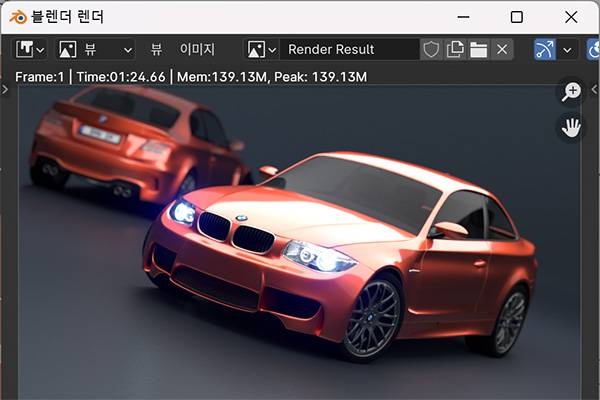Expand the 뷰 view mode dropdown
The width and height of the screenshot is (600, 400).
point(95,49)
